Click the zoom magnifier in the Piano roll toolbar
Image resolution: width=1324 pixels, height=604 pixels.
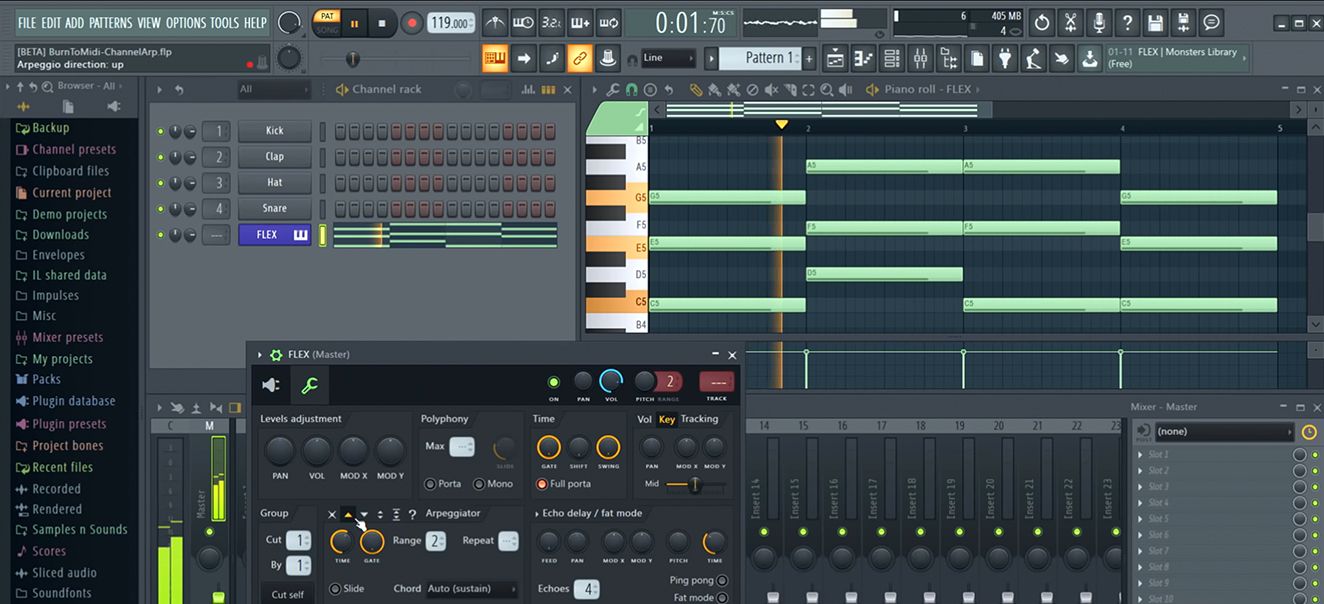[826, 90]
